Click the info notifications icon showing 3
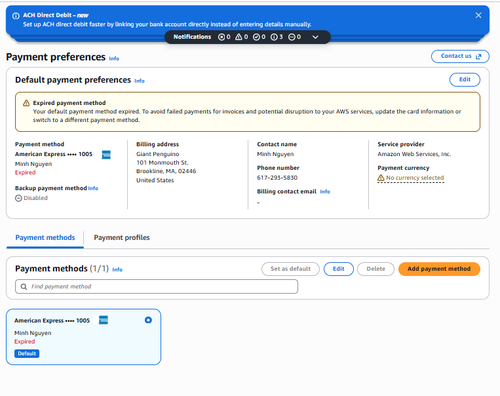The width and height of the screenshot is (500, 396). click(274, 37)
